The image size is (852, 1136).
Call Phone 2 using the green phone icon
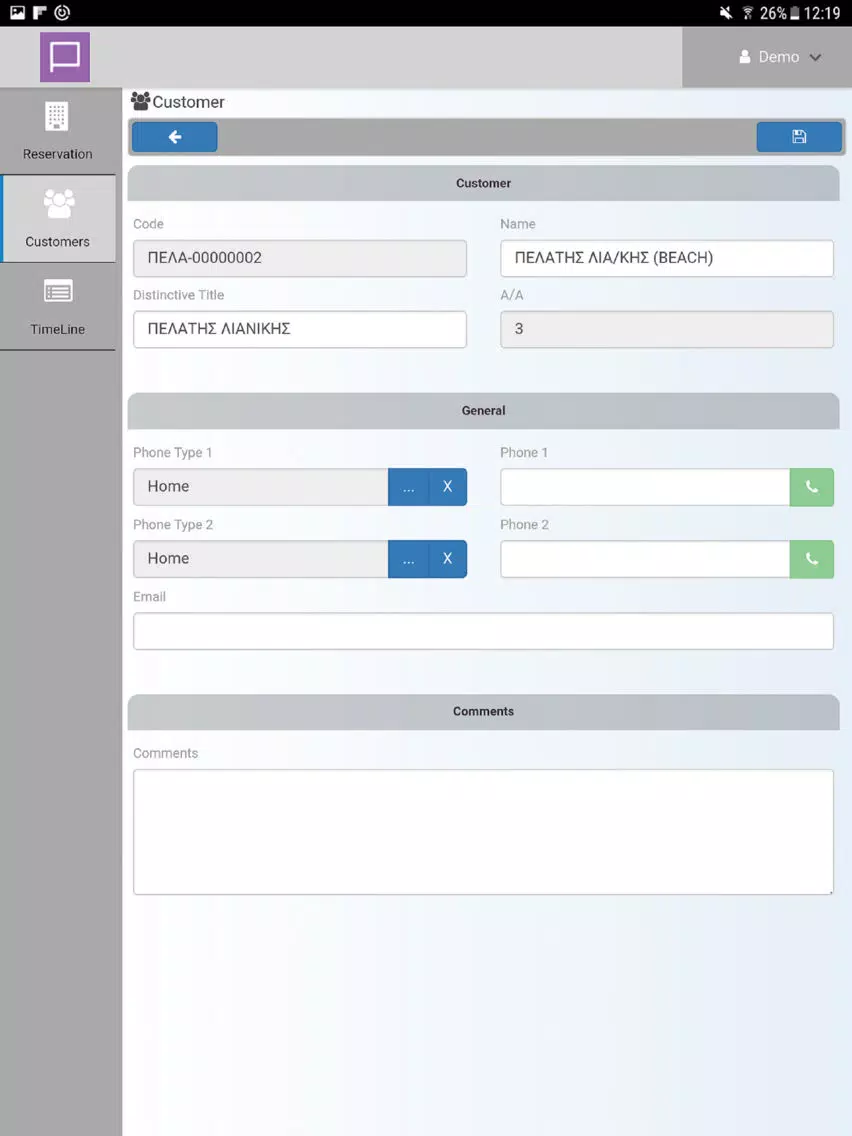(x=811, y=559)
